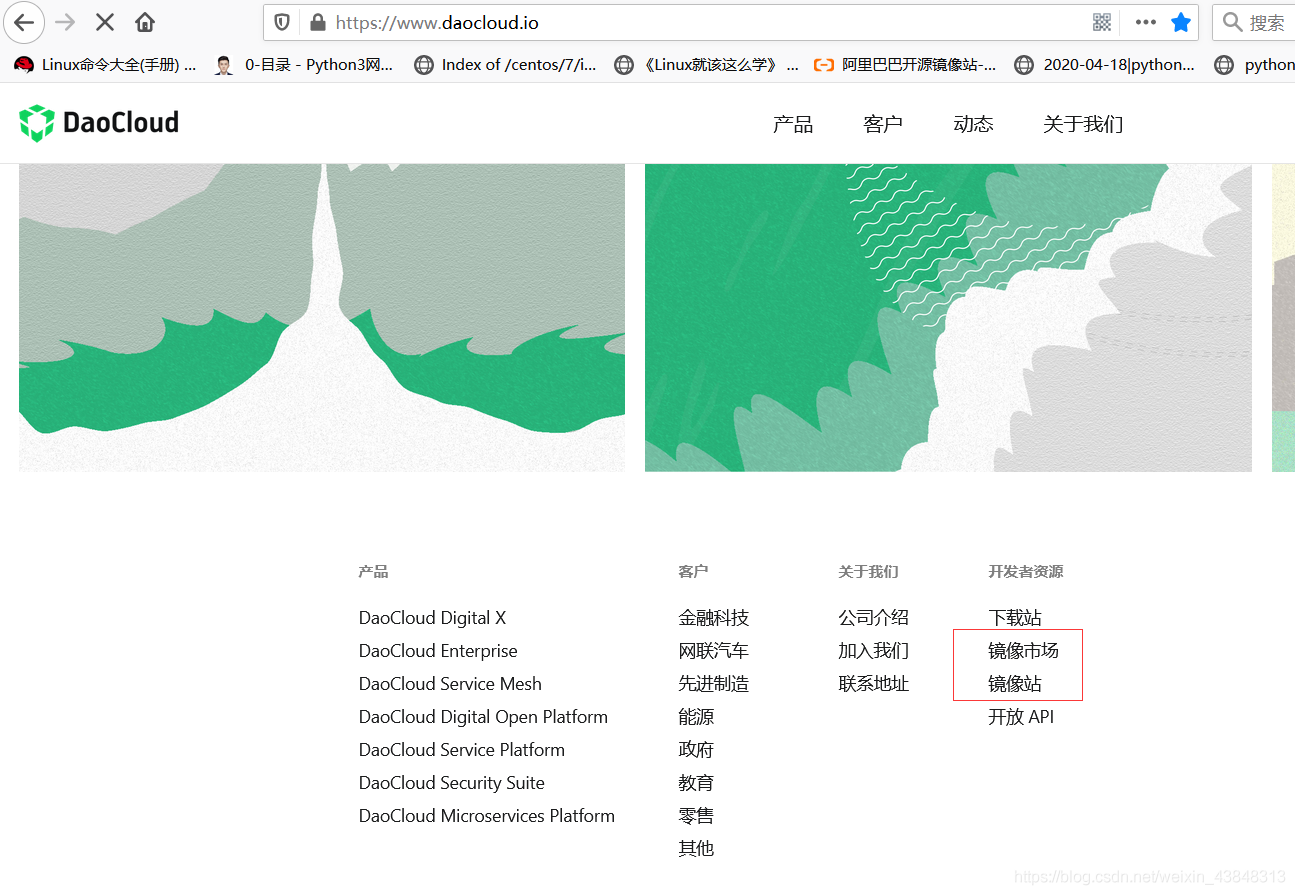Toggle the blue bookmark star
1295x895 pixels.
click(1181, 22)
